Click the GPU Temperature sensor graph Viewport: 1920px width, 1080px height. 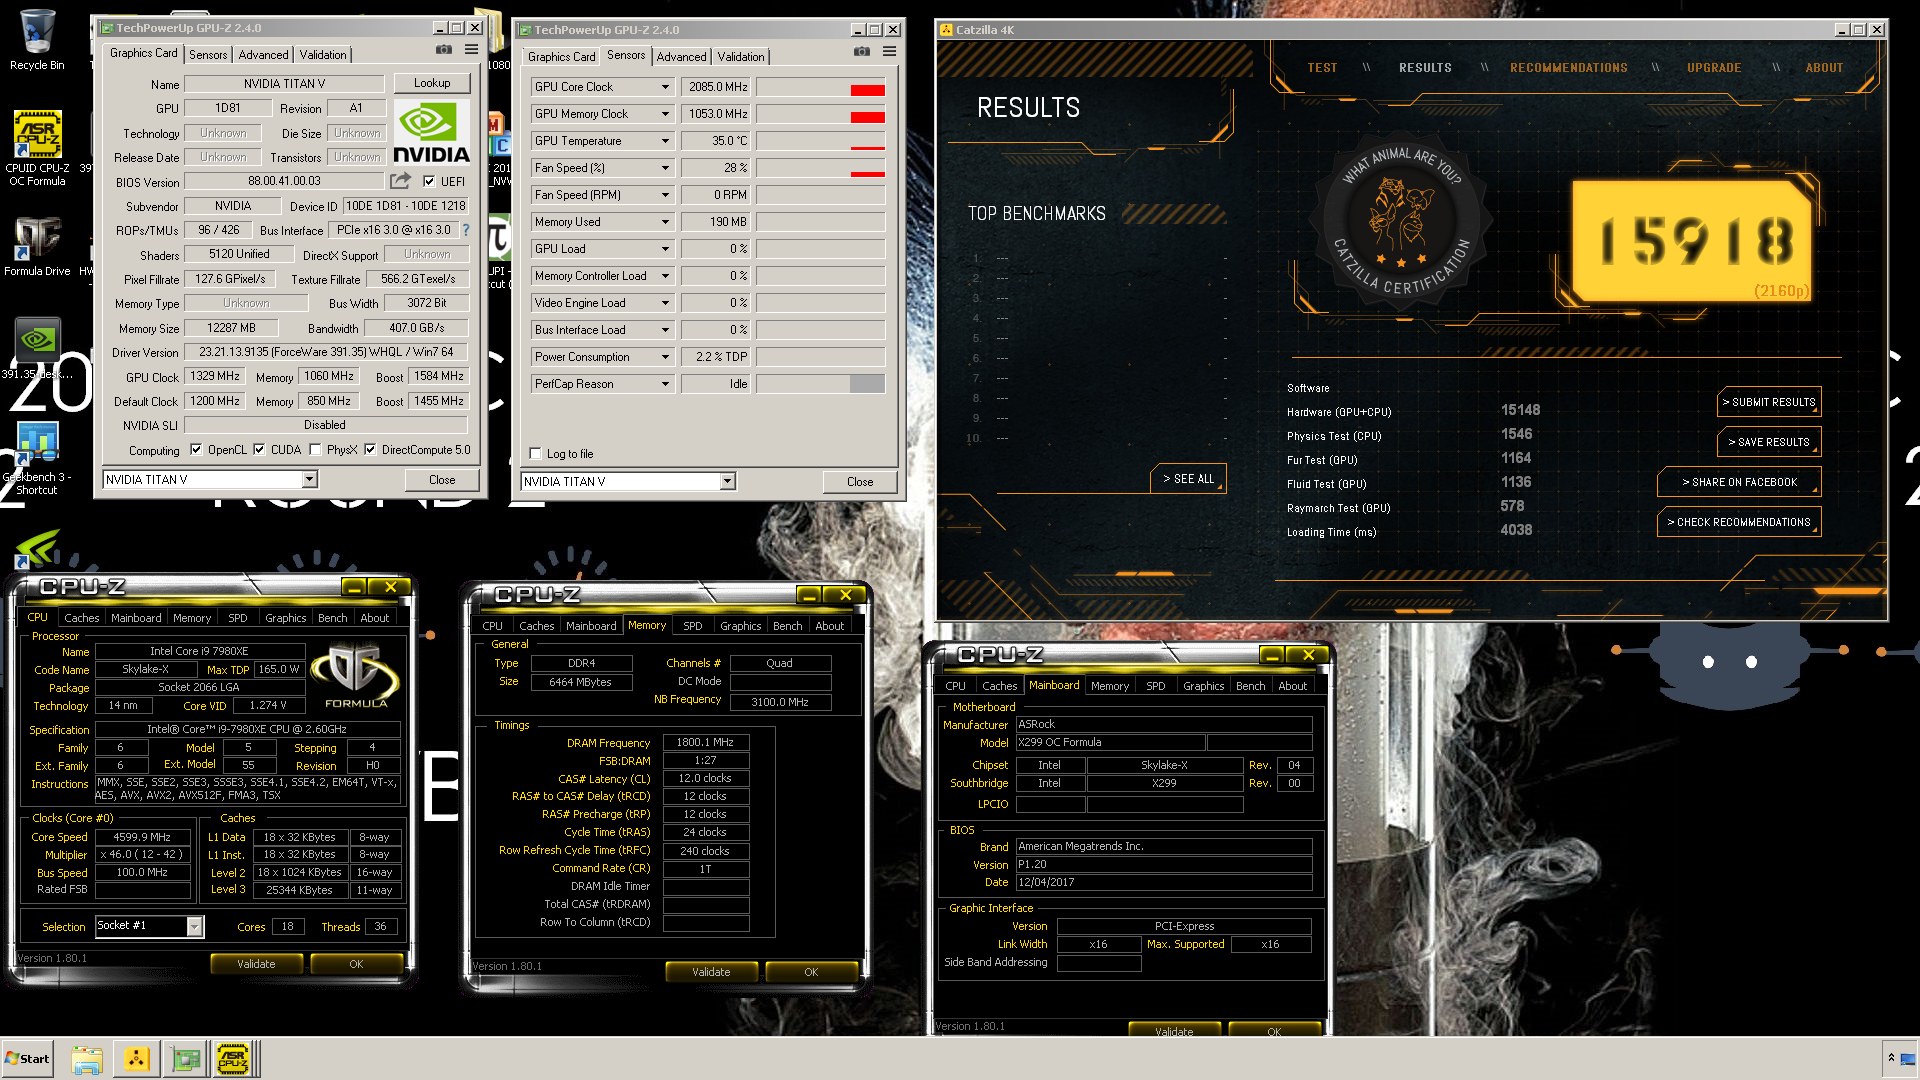pos(820,141)
